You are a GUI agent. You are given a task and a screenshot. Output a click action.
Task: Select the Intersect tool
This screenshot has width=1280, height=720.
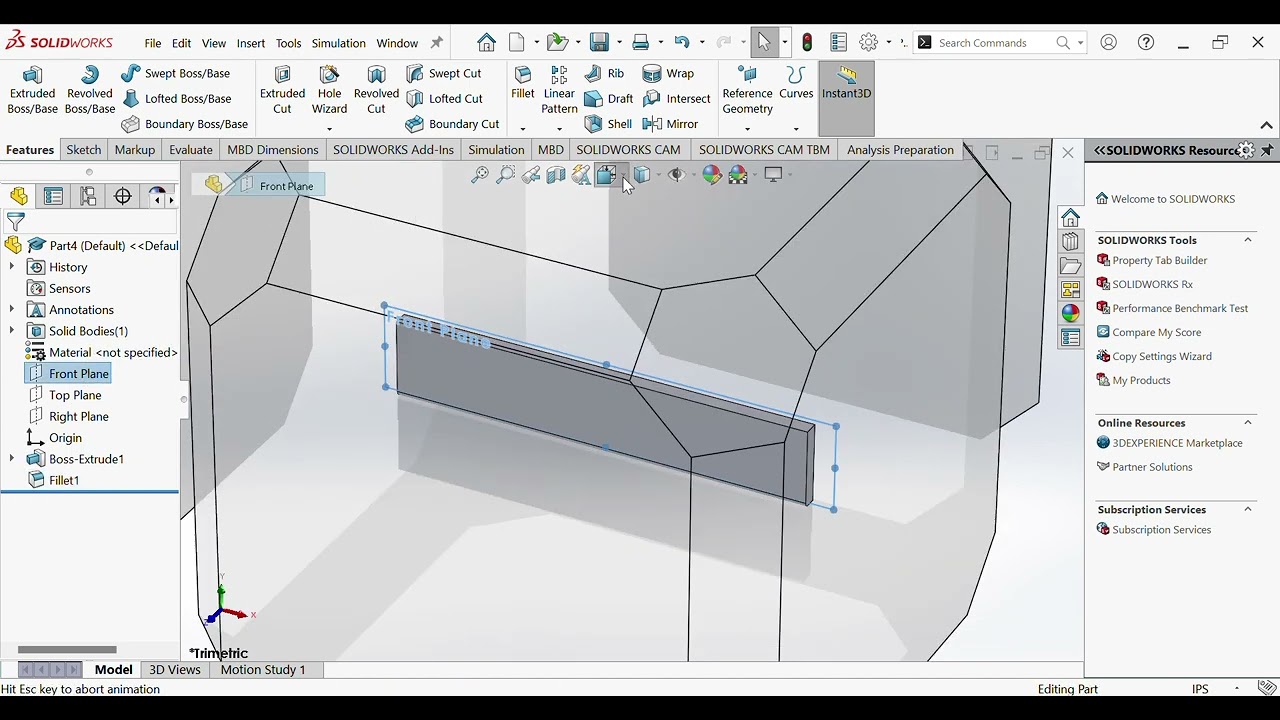click(x=677, y=99)
